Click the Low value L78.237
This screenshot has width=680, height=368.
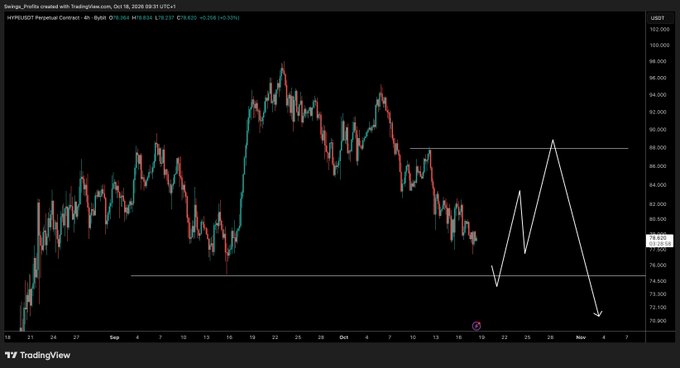tap(164, 18)
